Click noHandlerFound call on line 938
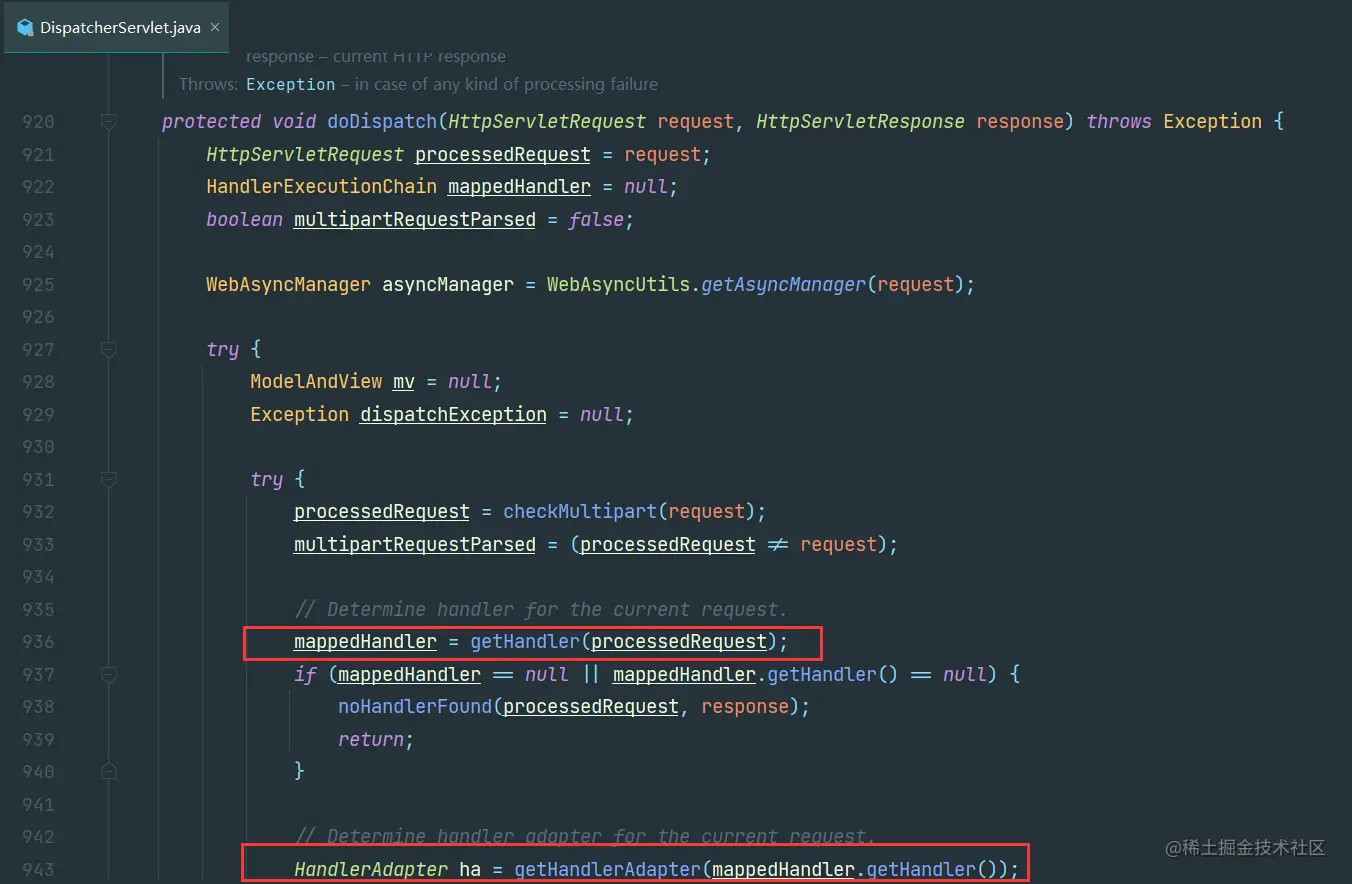This screenshot has width=1352, height=884. click(415, 707)
